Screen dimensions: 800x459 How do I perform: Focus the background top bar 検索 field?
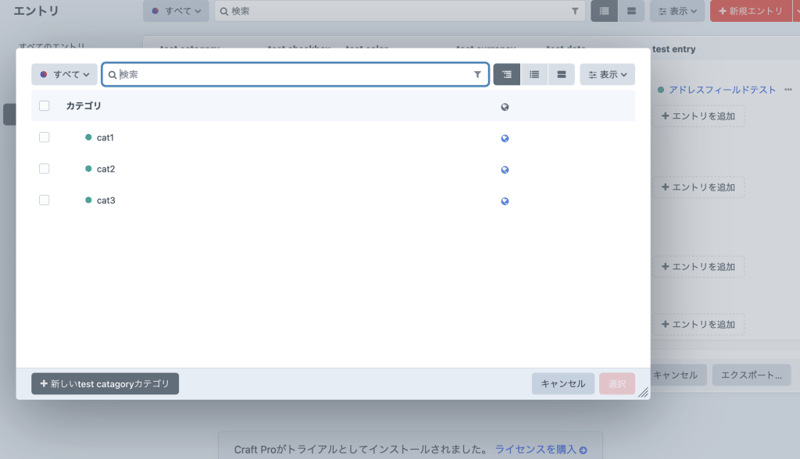point(399,11)
